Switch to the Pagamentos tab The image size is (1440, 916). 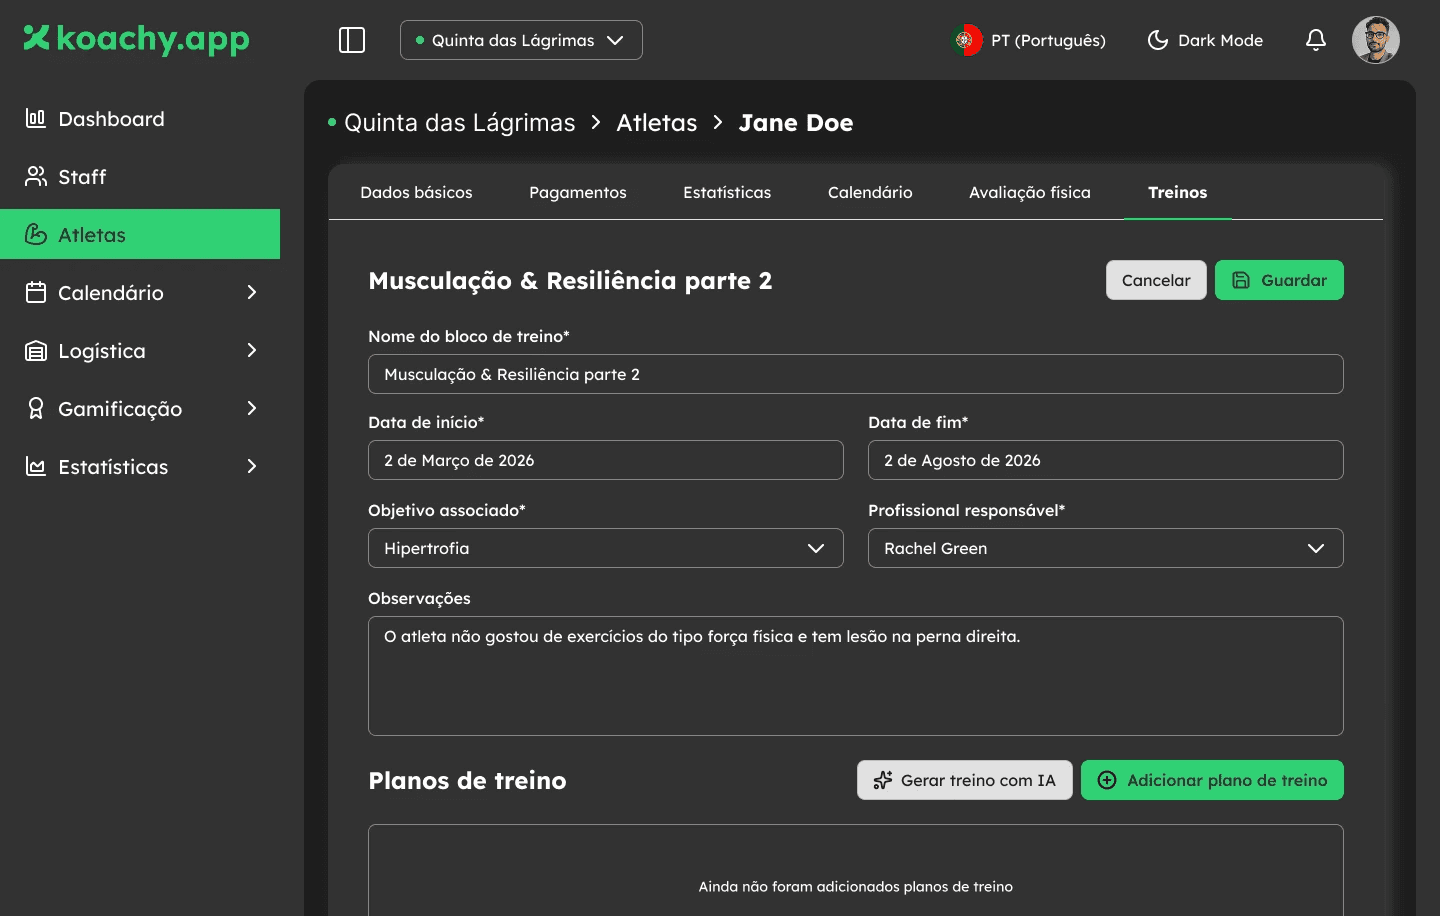(x=578, y=192)
